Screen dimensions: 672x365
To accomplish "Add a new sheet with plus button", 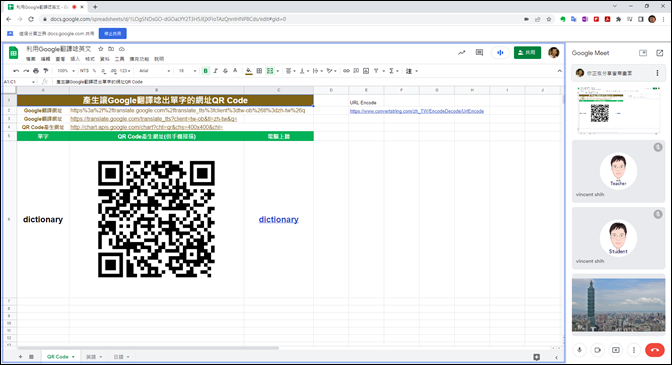I will coord(20,357).
